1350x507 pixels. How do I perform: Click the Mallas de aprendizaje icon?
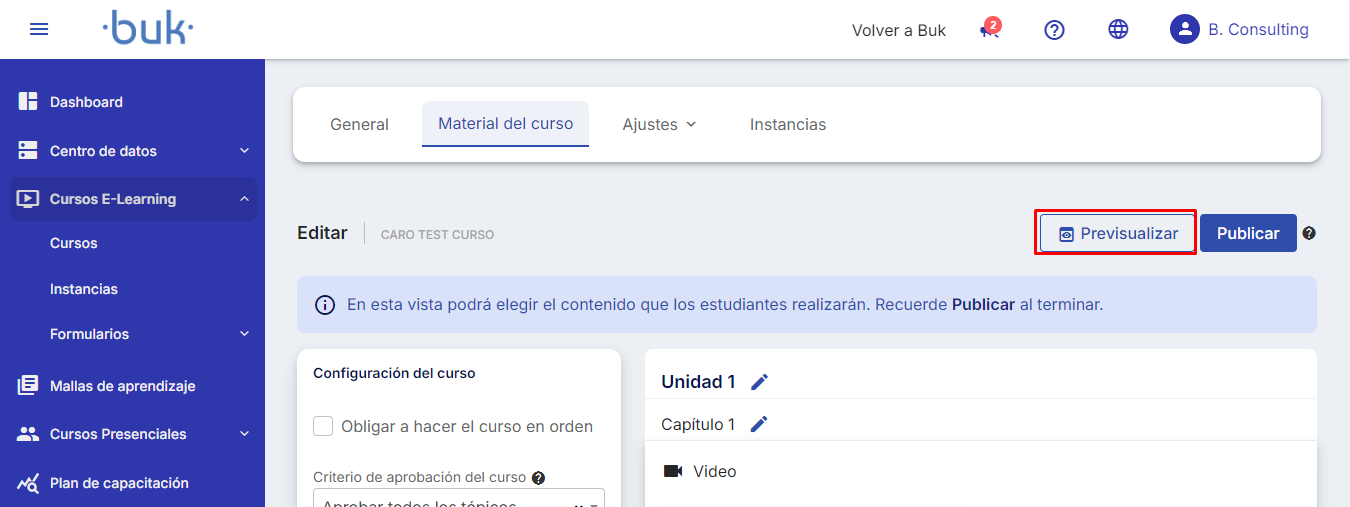[x=28, y=386]
